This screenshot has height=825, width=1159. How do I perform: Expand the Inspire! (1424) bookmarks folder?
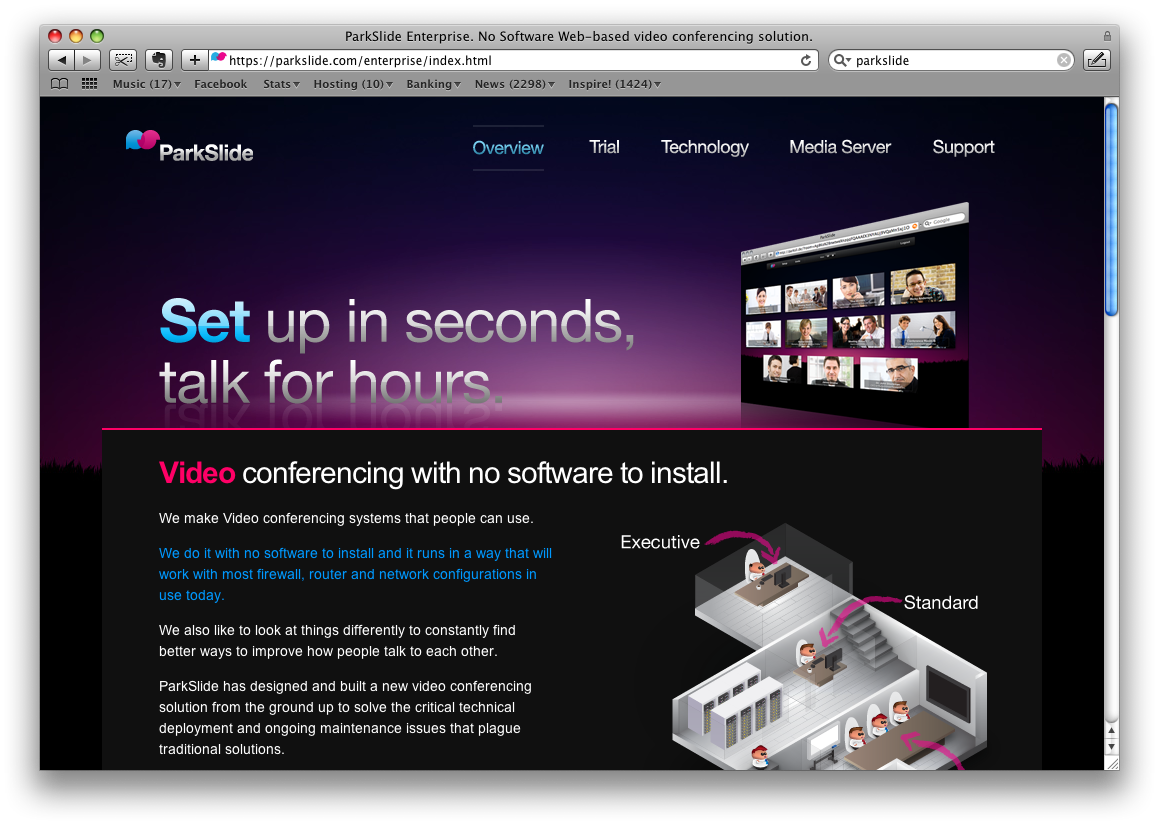(x=614, y=84)
